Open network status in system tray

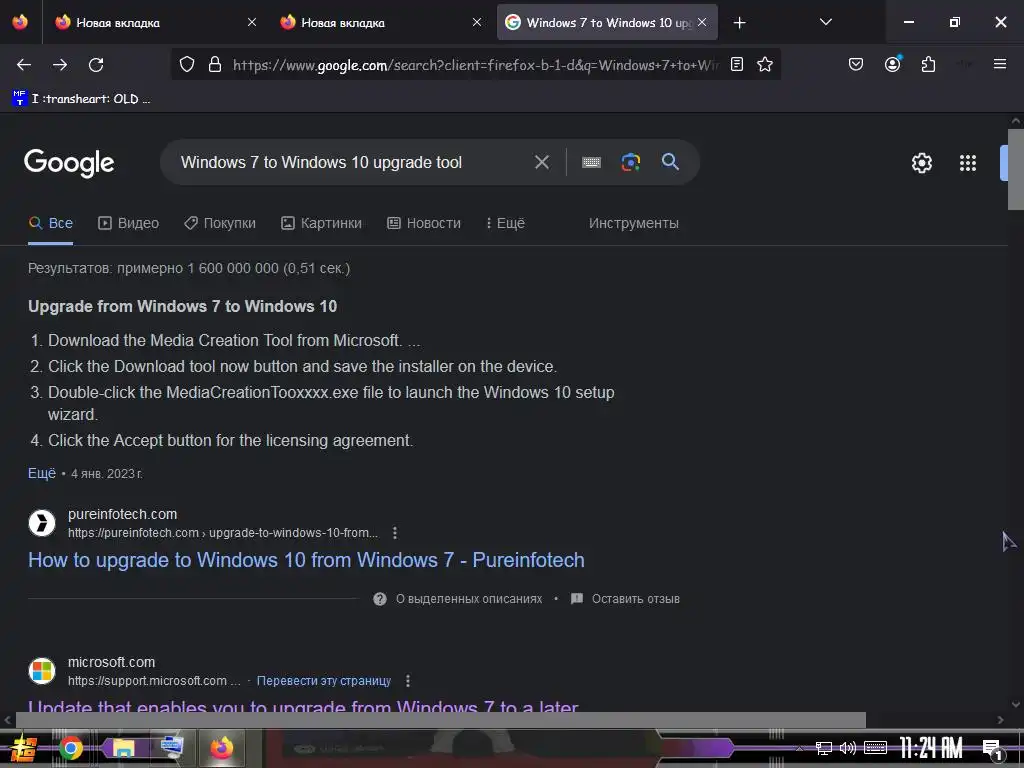point(824,748)
